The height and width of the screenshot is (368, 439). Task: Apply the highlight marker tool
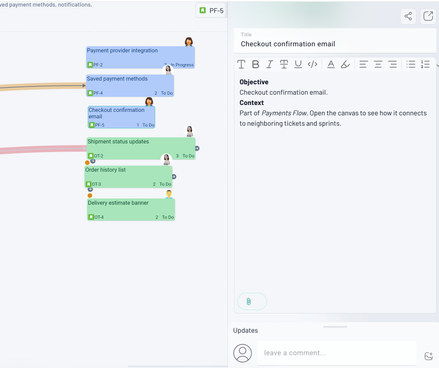point(345,64)
